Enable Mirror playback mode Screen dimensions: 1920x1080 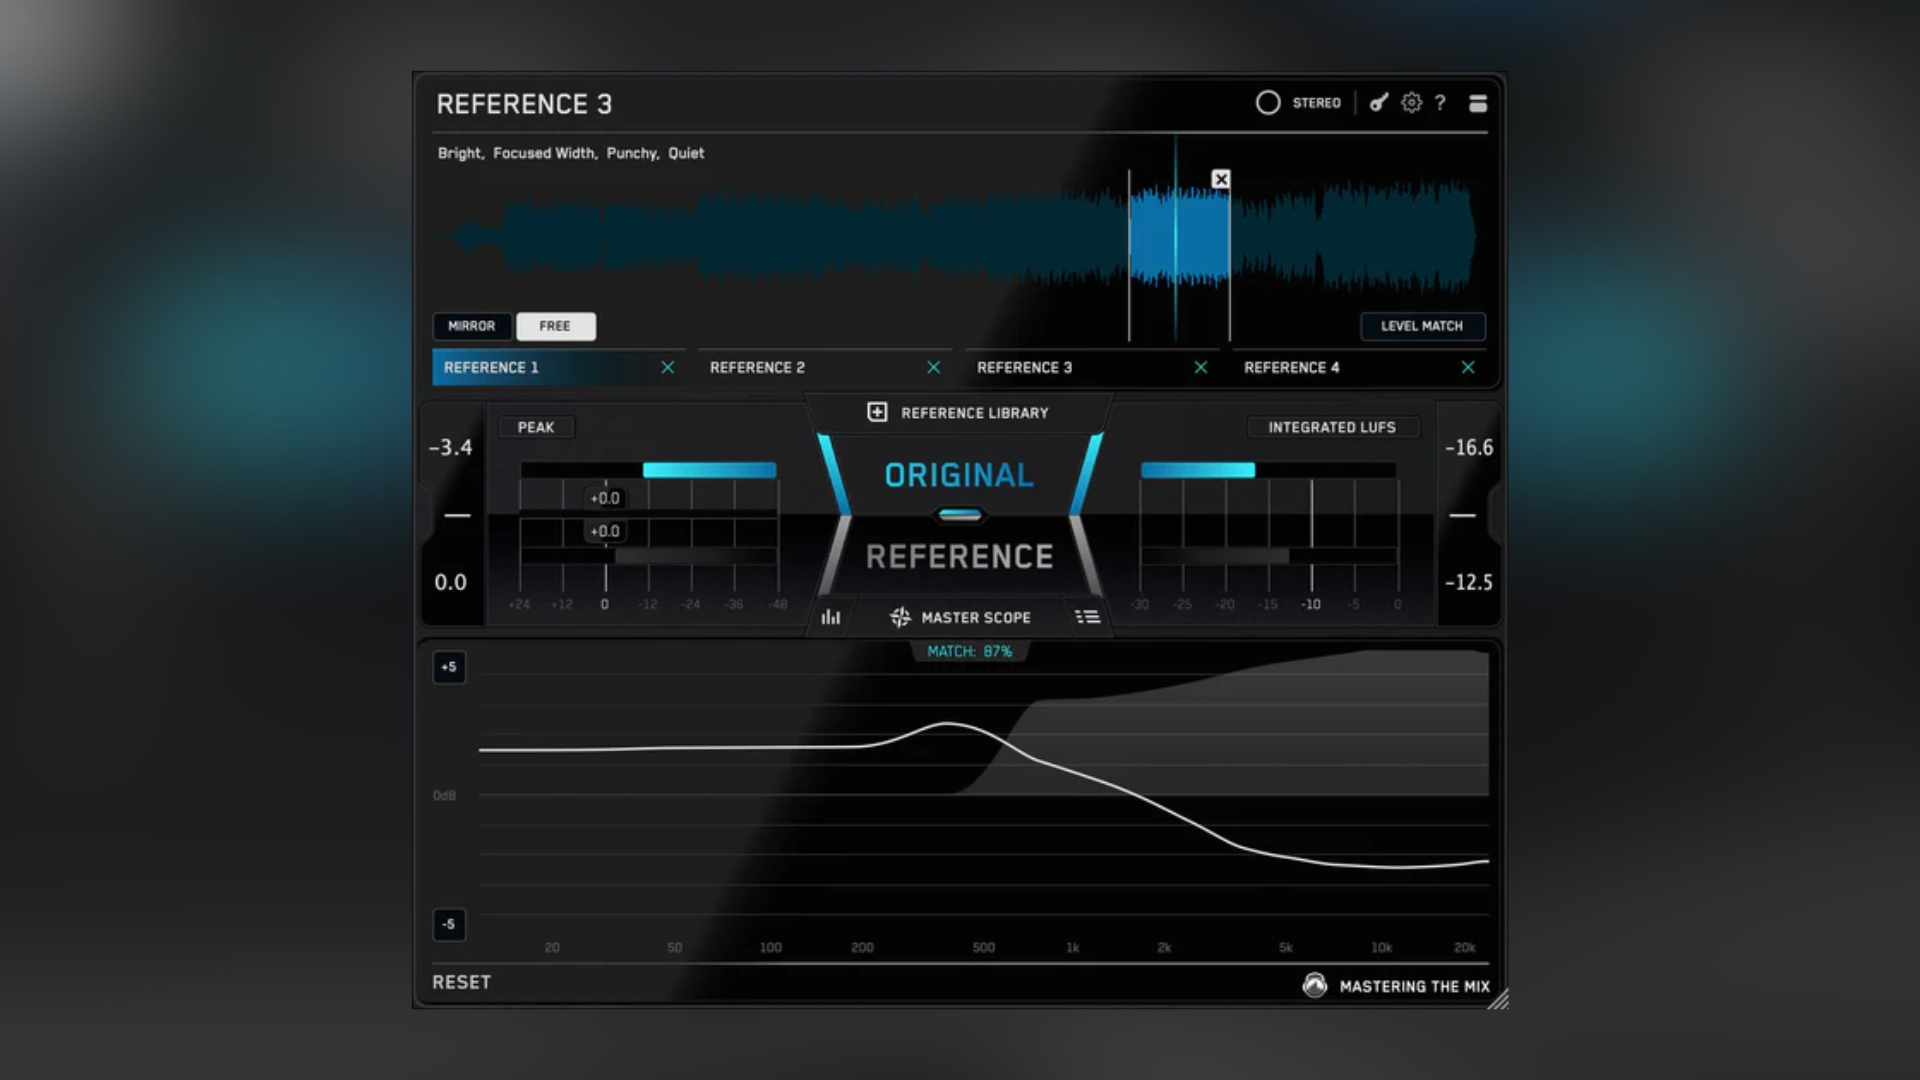coord(472,326)
